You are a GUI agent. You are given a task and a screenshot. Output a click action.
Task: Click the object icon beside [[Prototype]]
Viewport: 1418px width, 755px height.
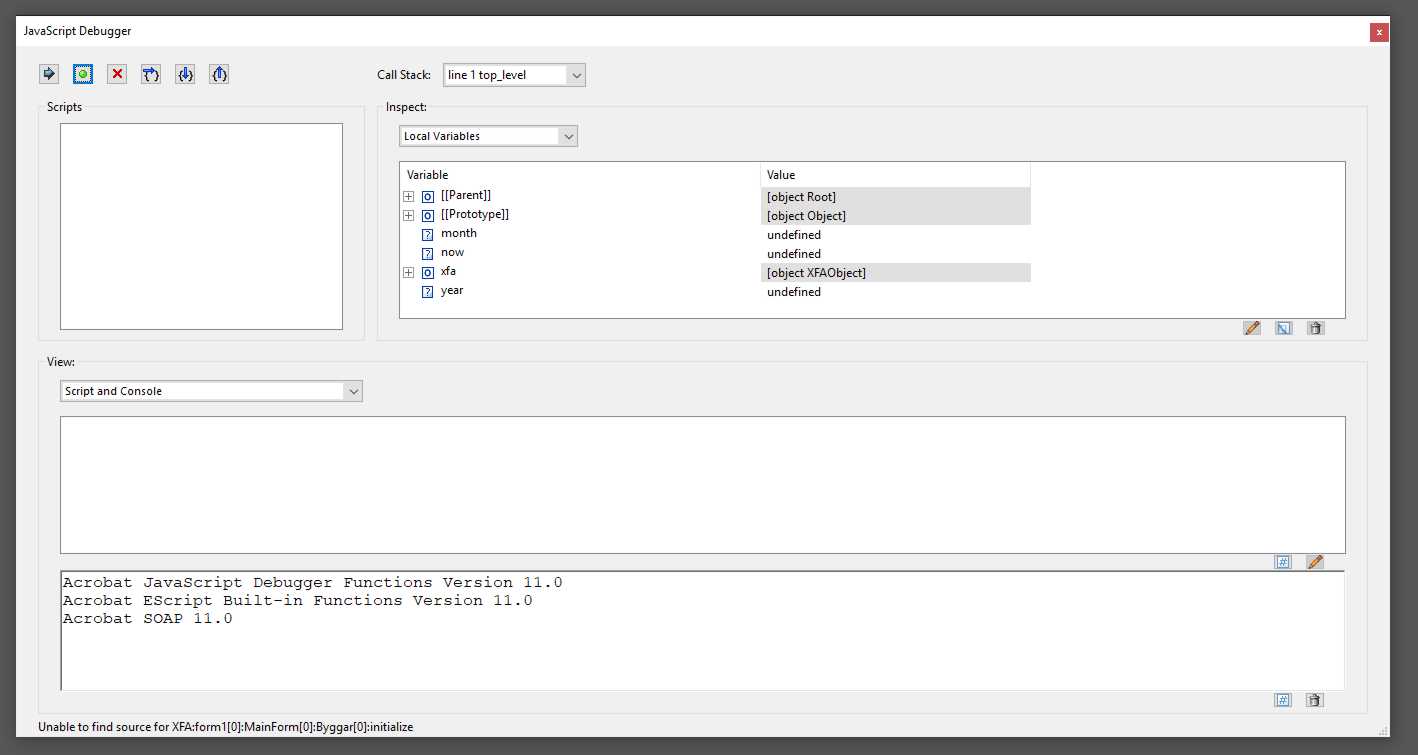click(427, 216)
